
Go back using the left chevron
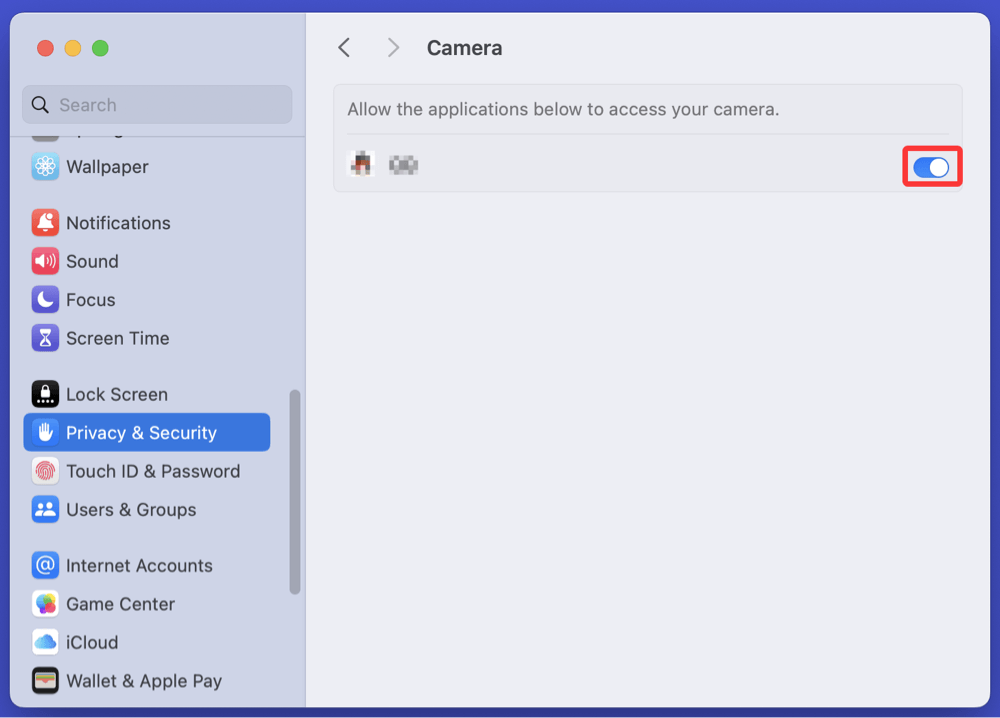tap(344, 48)
